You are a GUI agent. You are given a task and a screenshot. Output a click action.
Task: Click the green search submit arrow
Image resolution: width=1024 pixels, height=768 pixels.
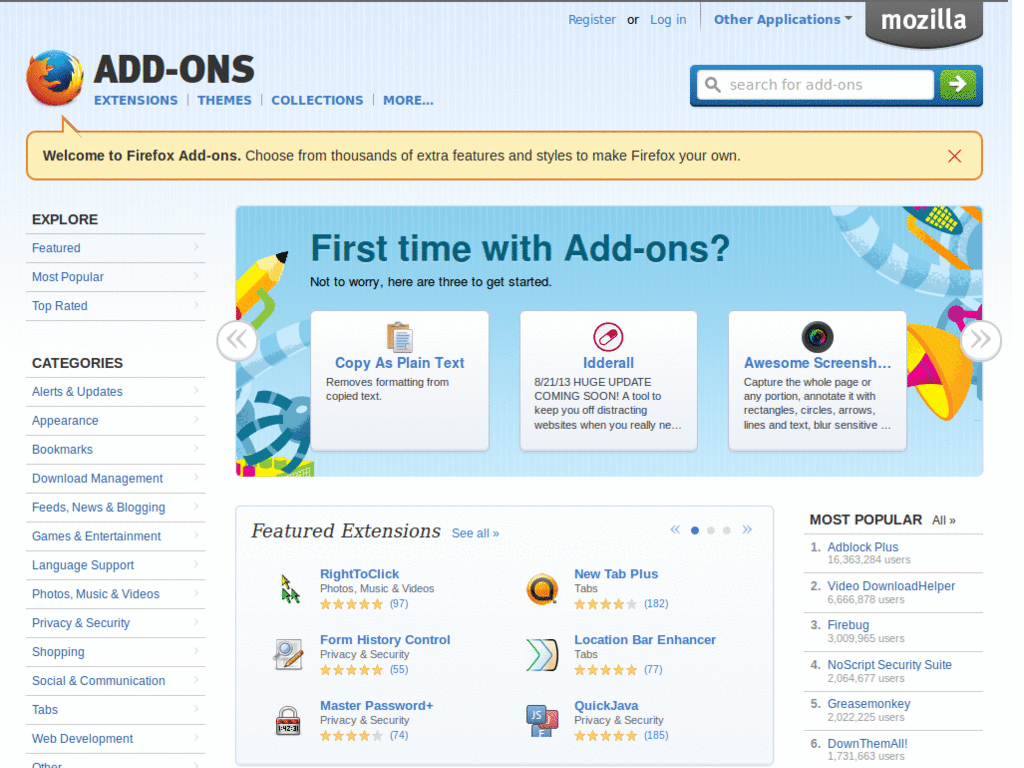pyautogui.click(x=957, y=85)
